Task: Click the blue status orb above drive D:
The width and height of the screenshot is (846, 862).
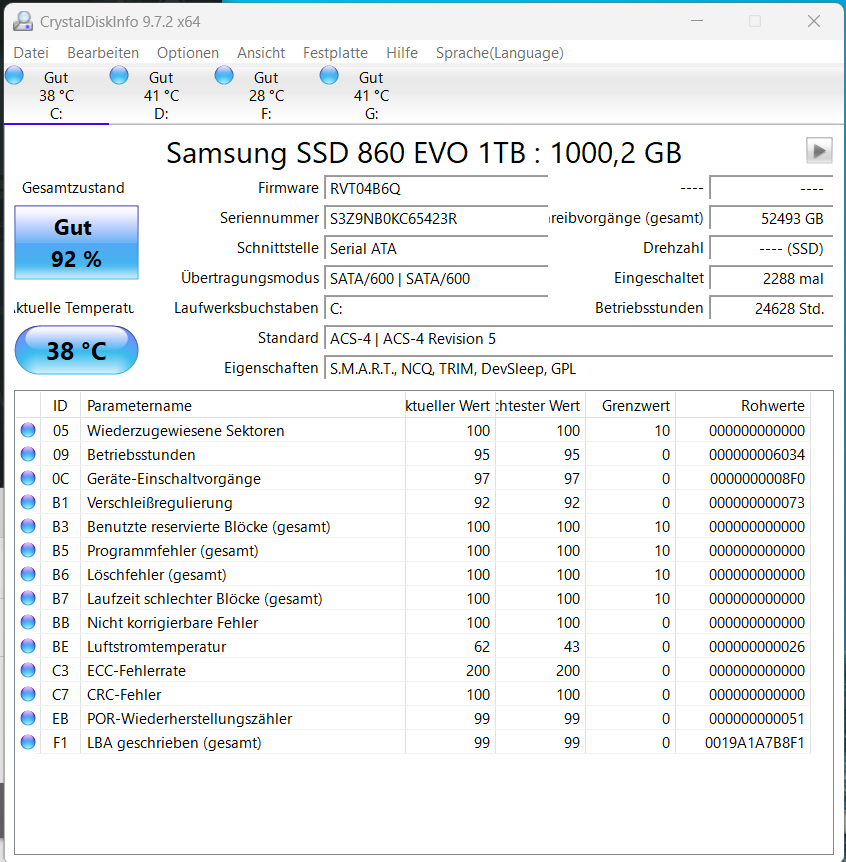Action: click(x=119, y=75)
